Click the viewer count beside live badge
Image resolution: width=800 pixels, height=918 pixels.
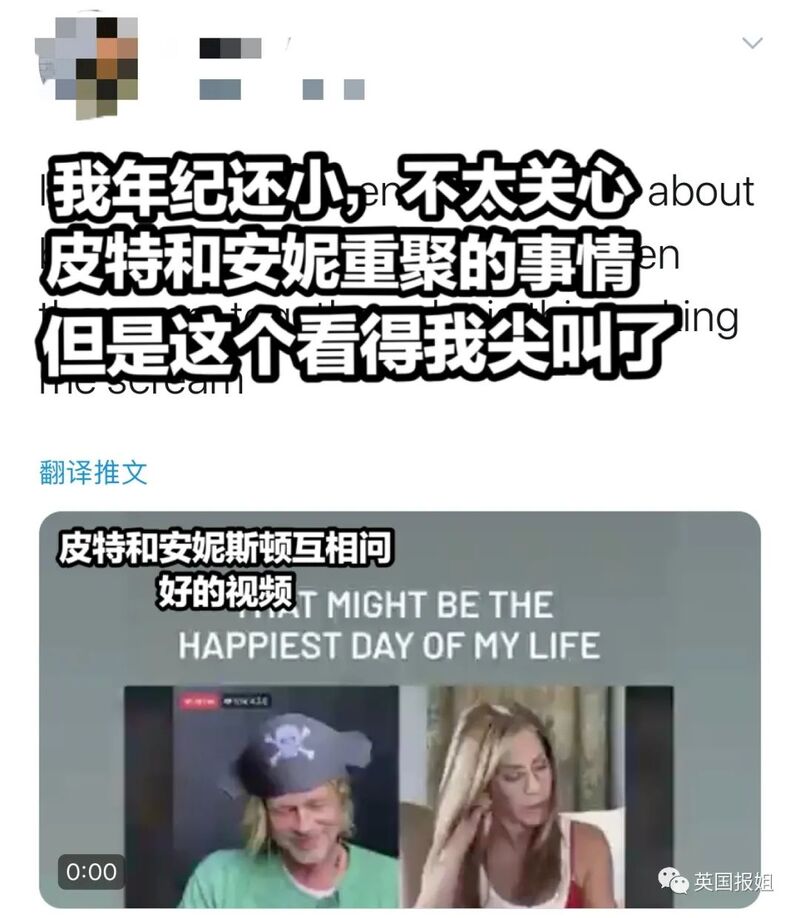tap(245, 701)
